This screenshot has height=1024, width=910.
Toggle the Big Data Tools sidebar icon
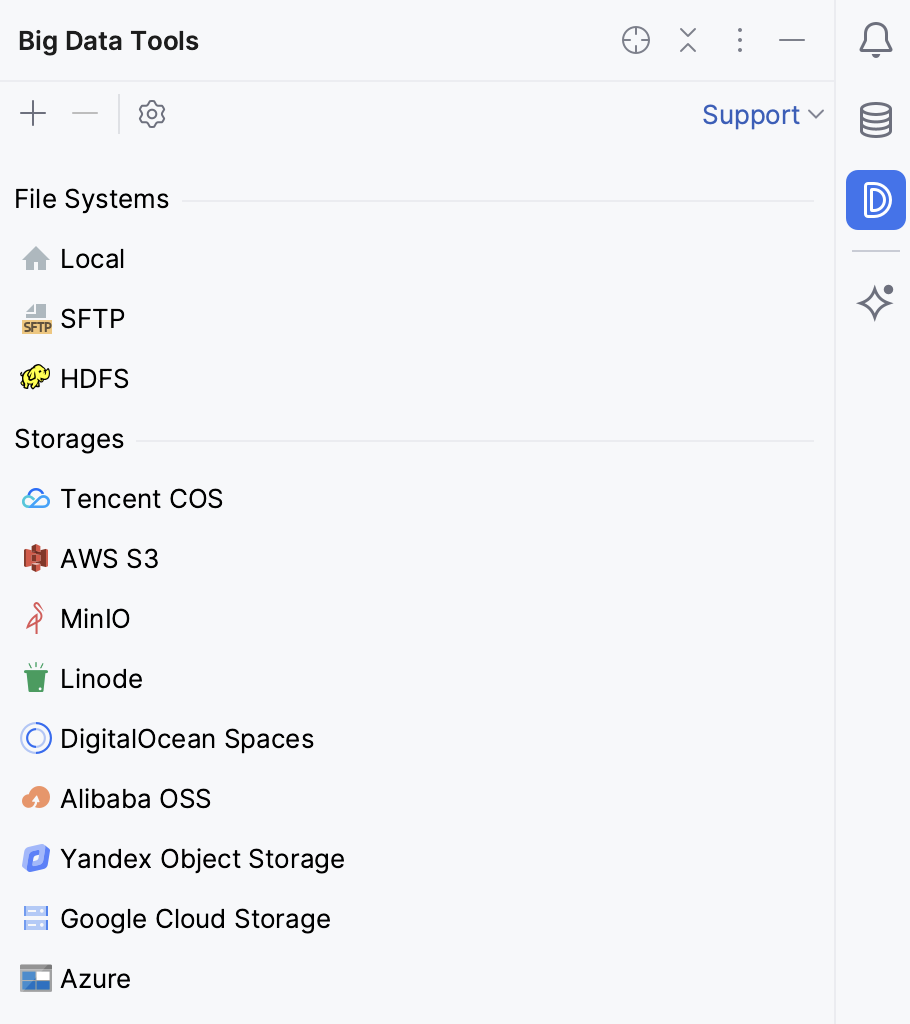(x=875, y=200)
